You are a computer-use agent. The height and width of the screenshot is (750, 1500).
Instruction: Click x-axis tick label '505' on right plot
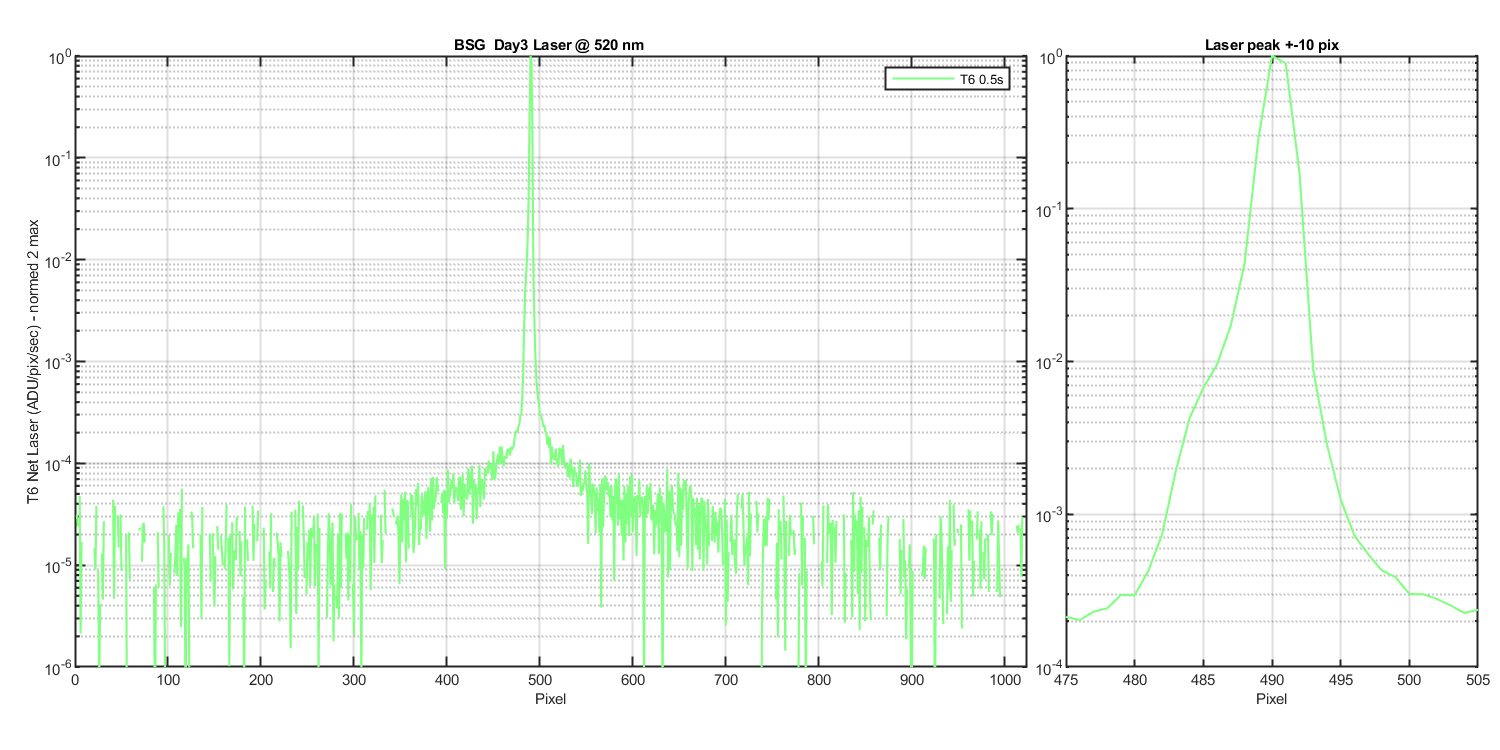pos(1477,680)
